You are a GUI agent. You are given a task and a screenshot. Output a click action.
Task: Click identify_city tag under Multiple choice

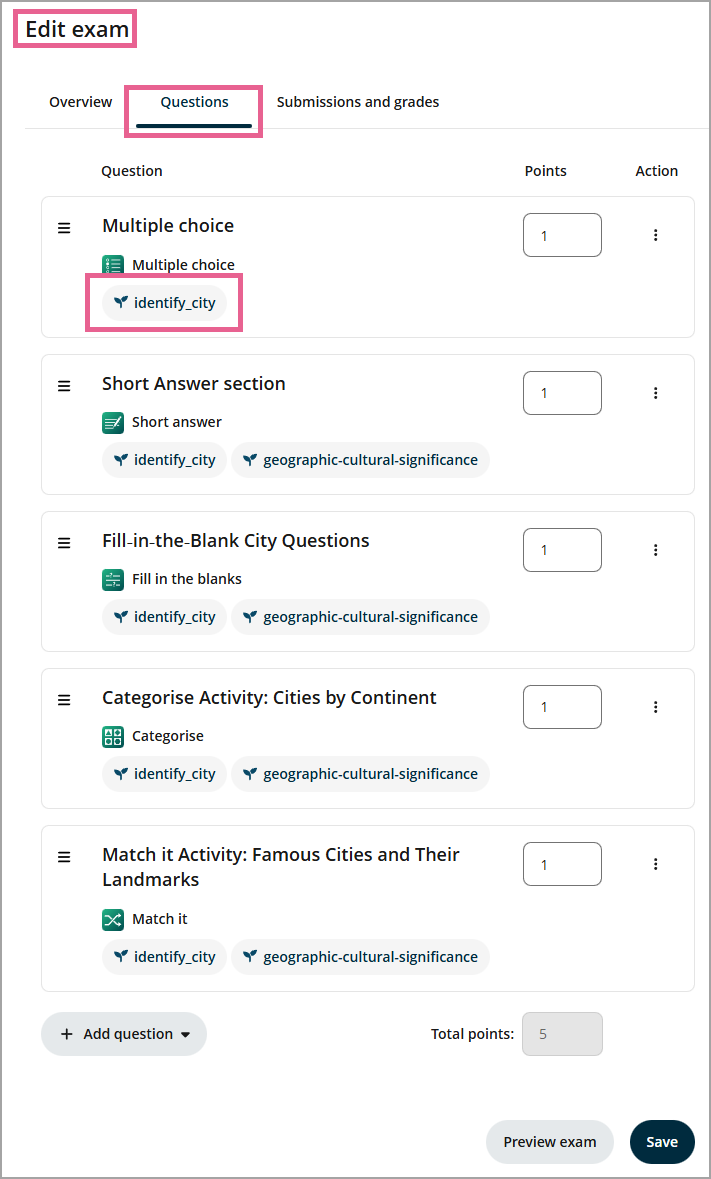pos(165,303)
